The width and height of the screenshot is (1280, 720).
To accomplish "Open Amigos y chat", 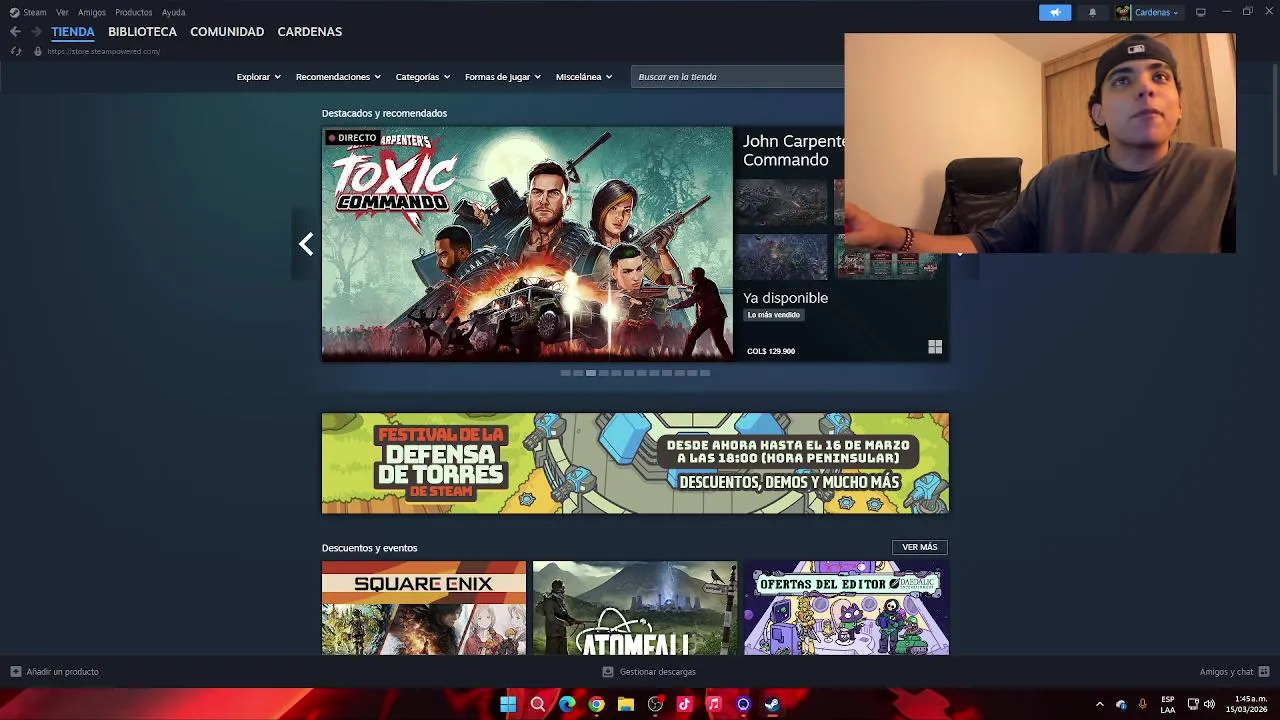I will tap(1226, 672).
